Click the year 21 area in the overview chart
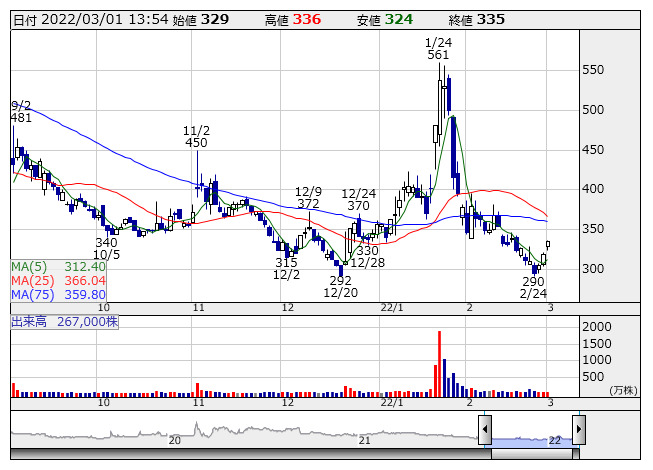653x470 pixels. click(x=365, y=438)
